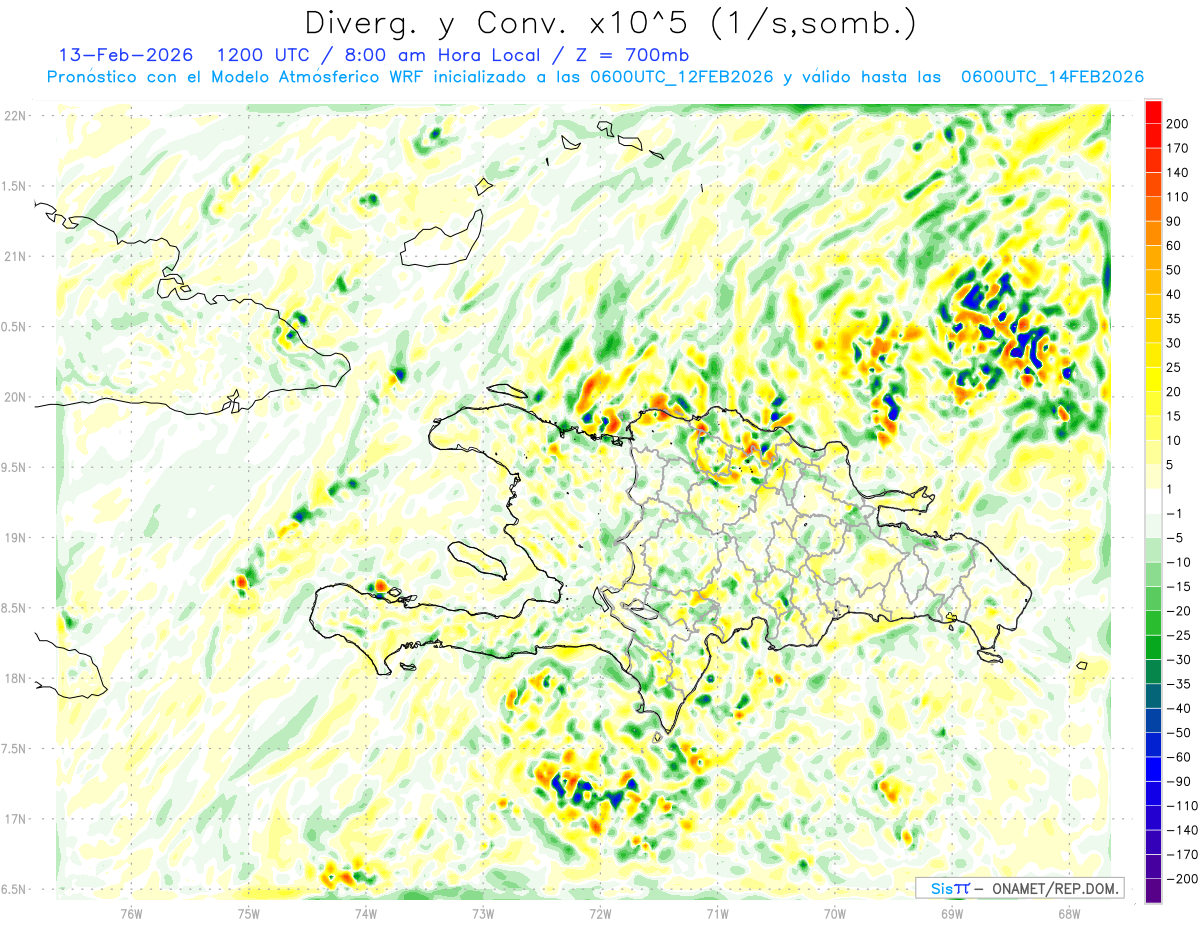
Task: Click the '6.5N' latitude label
Action: [x=15, y=890]
